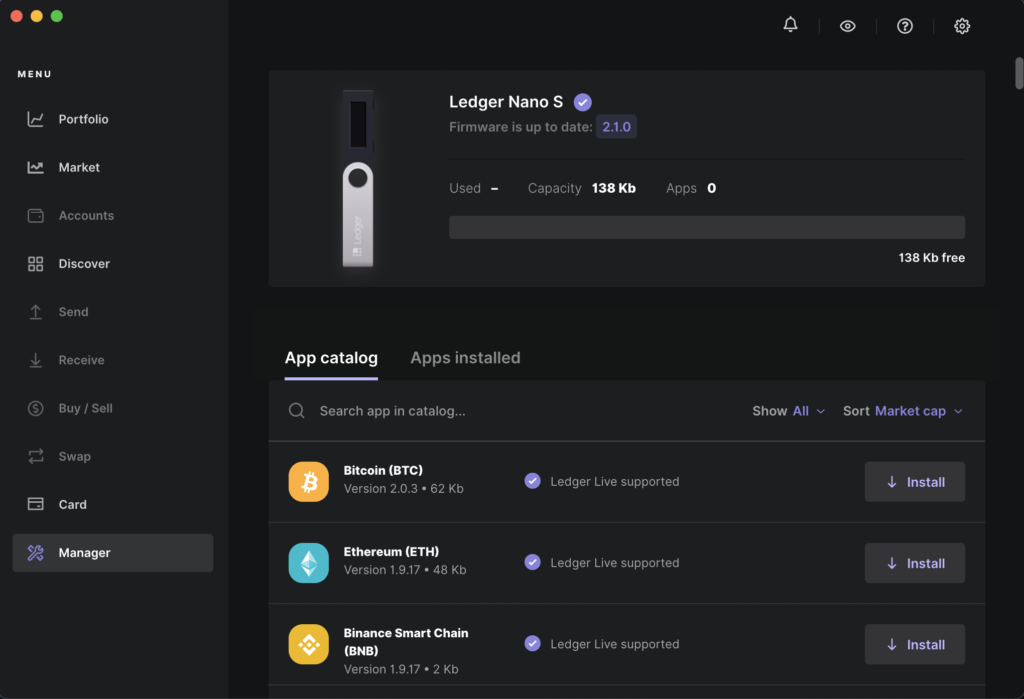Open the Sort Market cap dropdown

[917, 411]
